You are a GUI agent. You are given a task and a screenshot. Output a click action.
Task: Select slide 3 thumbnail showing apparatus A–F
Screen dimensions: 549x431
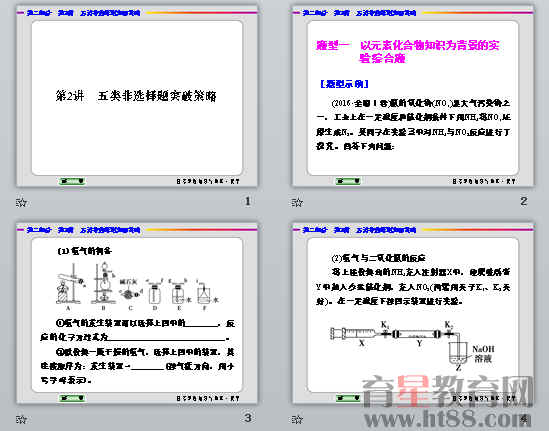pyautogui.click(x=137, y=313)
